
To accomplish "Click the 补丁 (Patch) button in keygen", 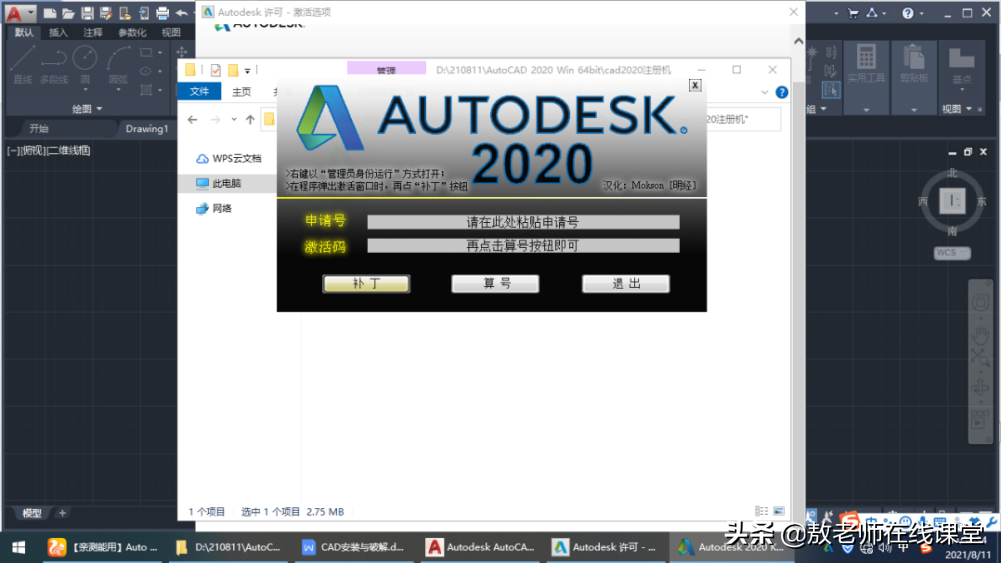I will click(x=366, y=283).
